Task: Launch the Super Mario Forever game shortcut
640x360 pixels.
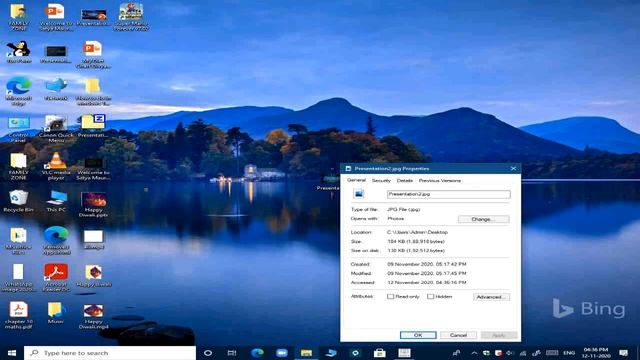Action: coord(131,17)
